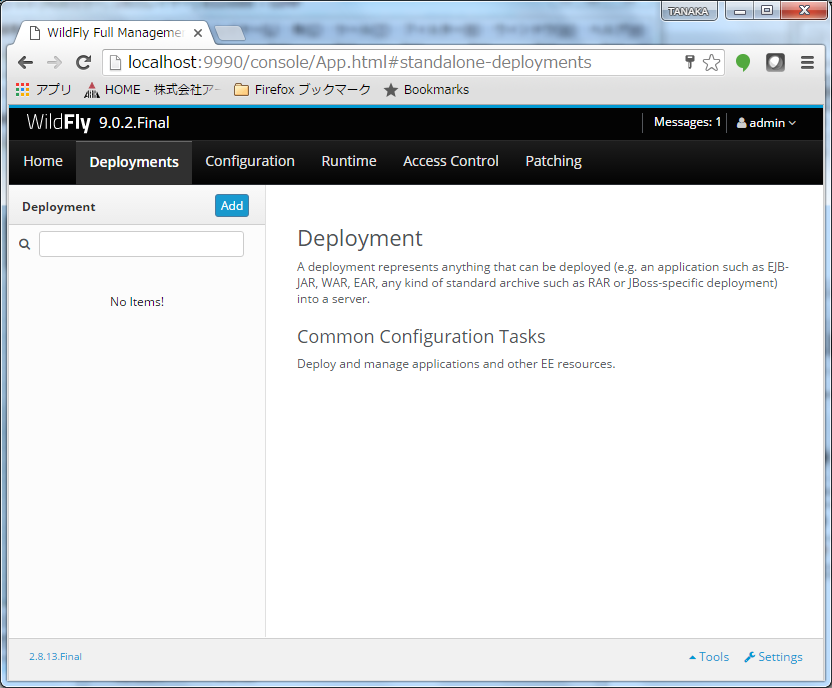Screen dimensions: 832x688
Task: Open Settings link in footer
Action: [773, 657]
